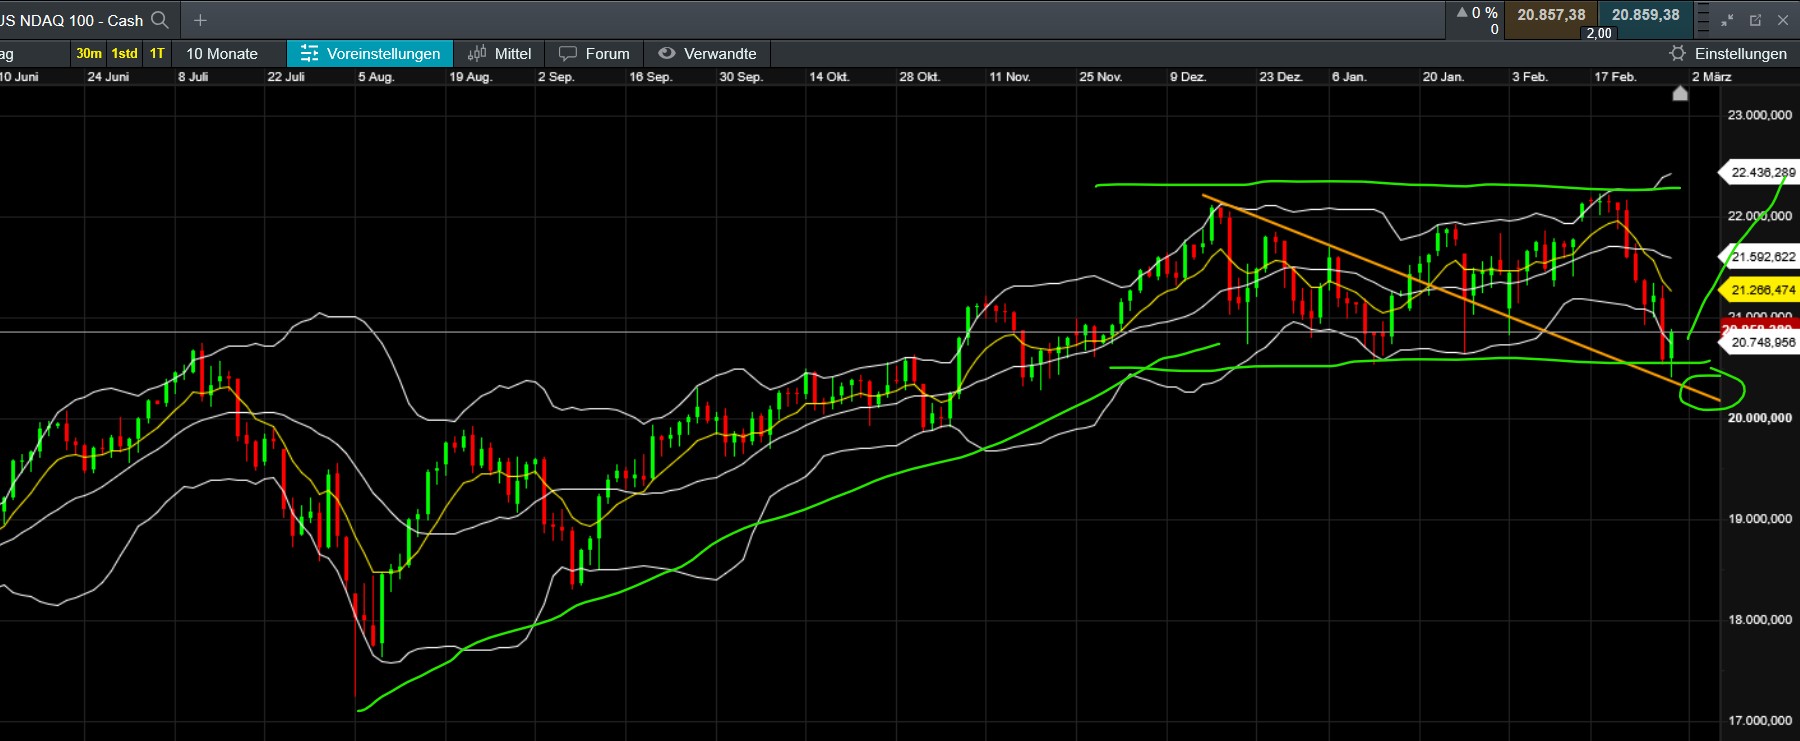Click the 5 Aug. date label

376,77
